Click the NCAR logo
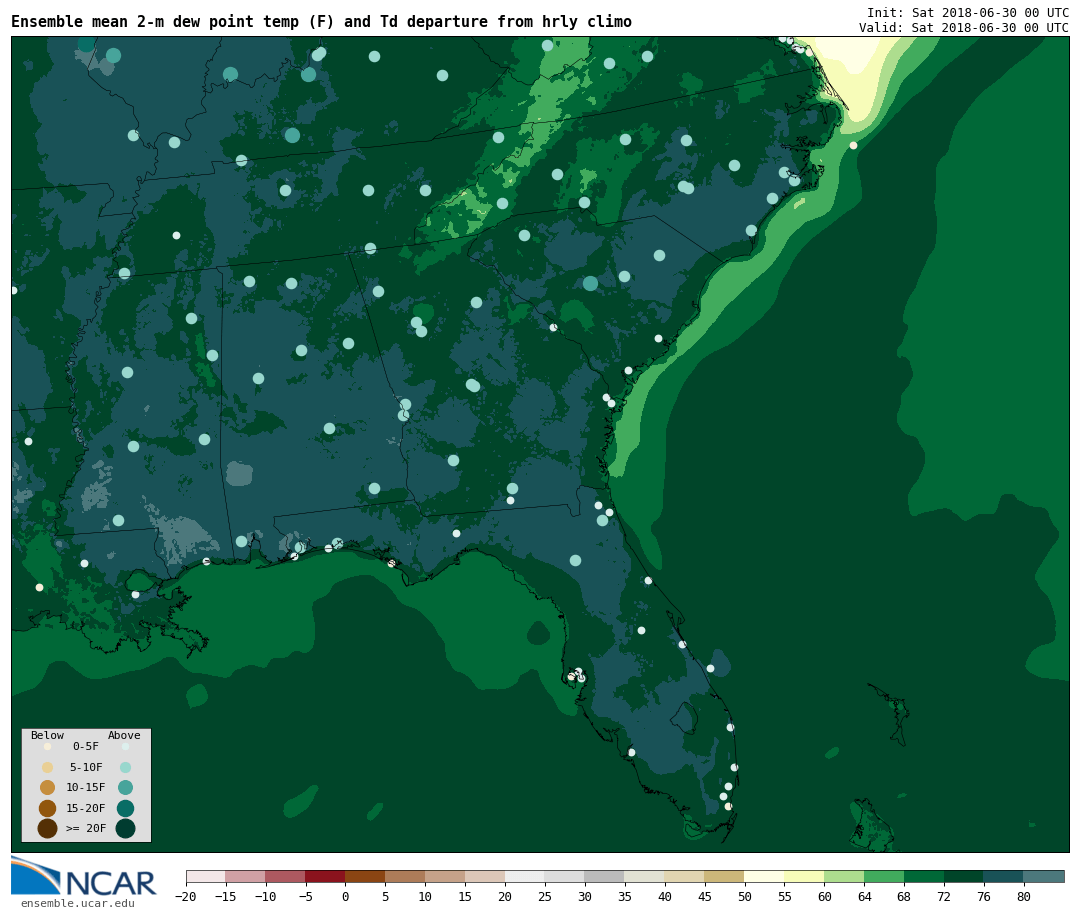This screenshot has width=1080, height=915. 84,876
